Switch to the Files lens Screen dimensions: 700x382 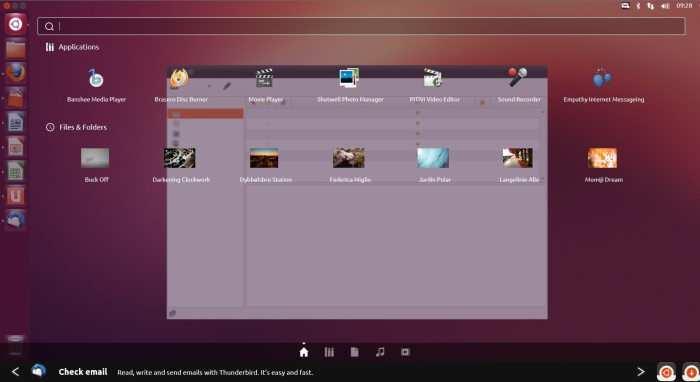click(x=354, y=352)
